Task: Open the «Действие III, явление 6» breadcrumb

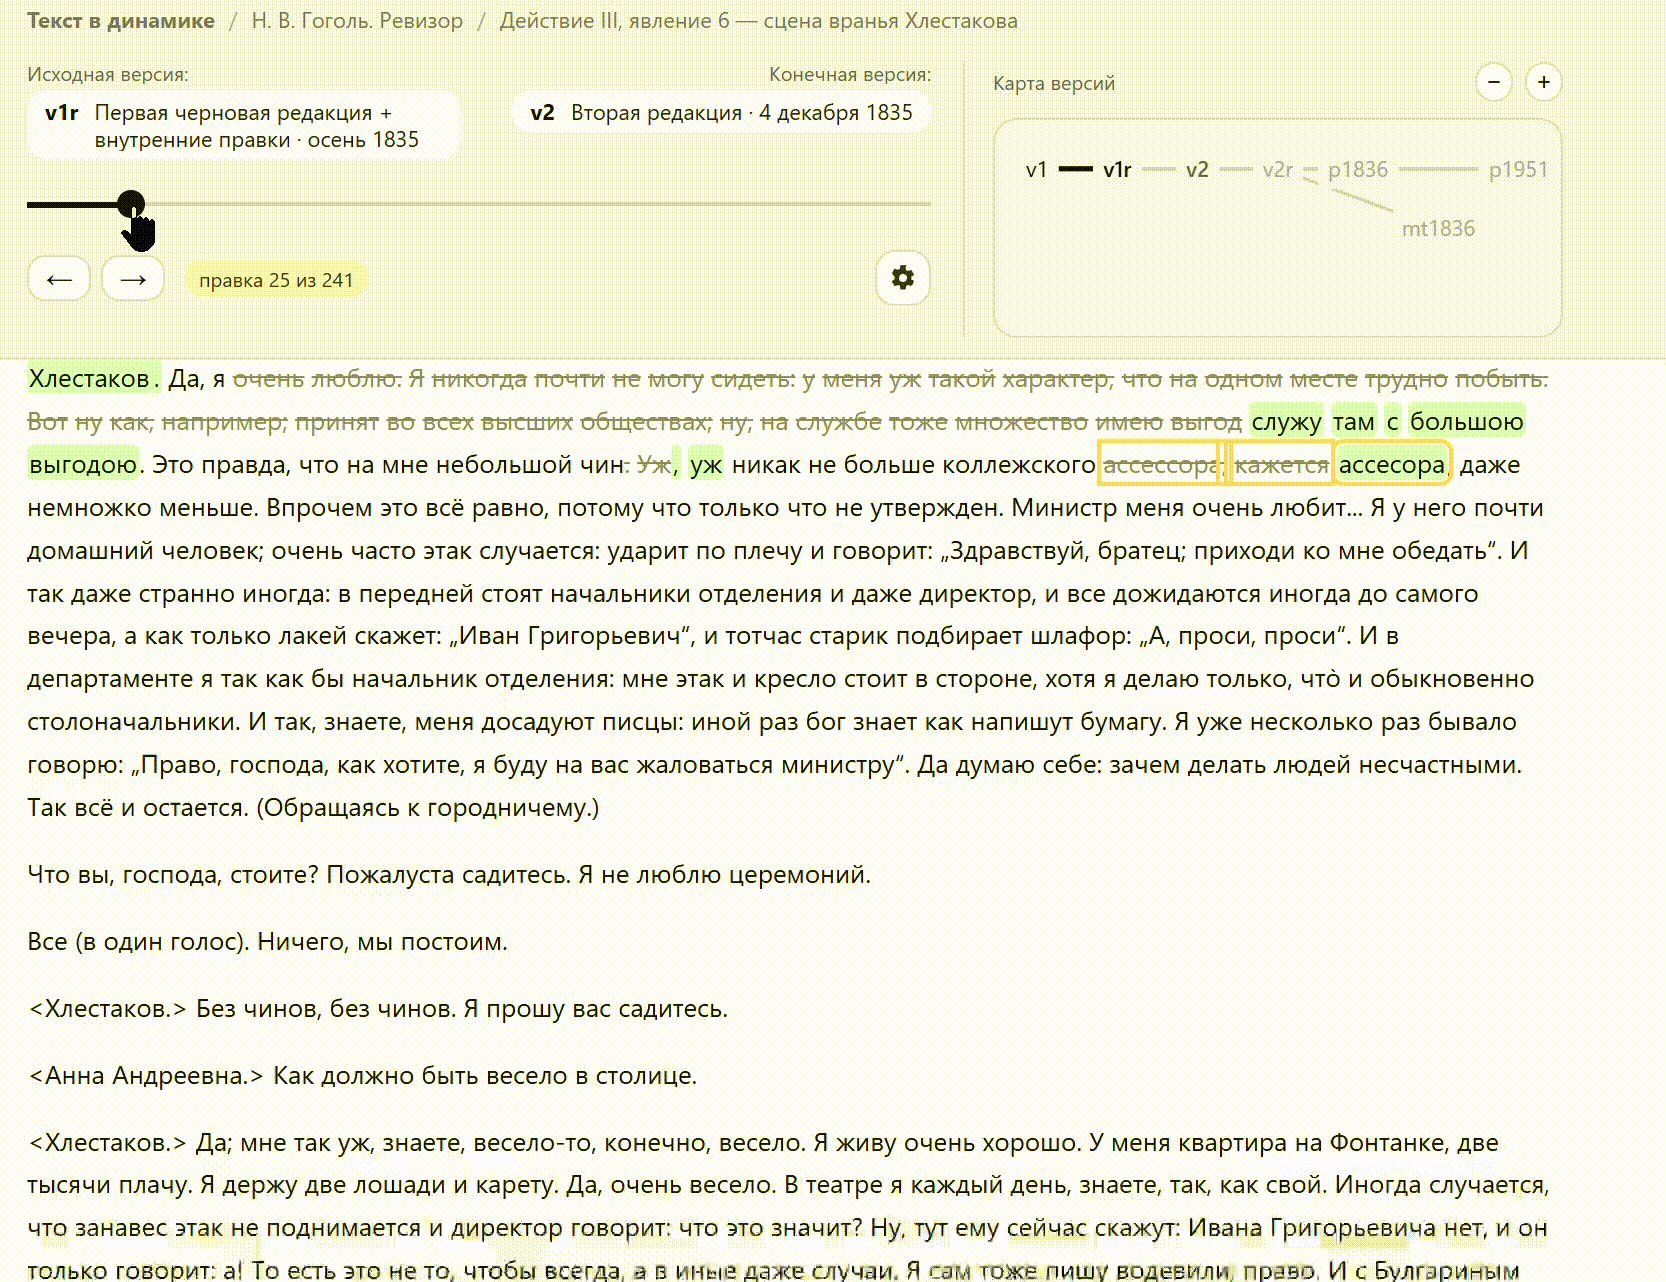Action: (x=758, y=21)
